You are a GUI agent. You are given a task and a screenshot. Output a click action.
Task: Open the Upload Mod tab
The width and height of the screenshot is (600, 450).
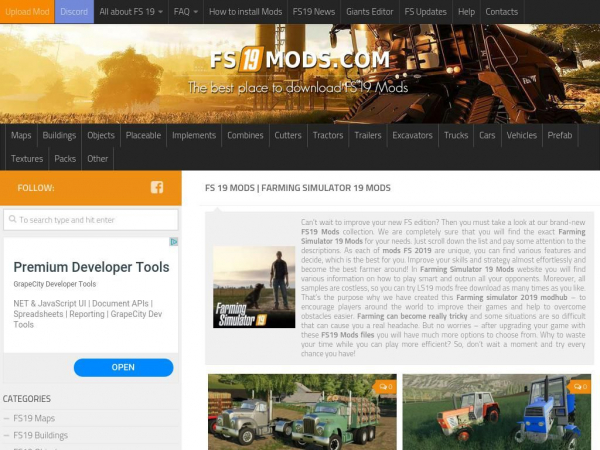[x=27, y=12]
